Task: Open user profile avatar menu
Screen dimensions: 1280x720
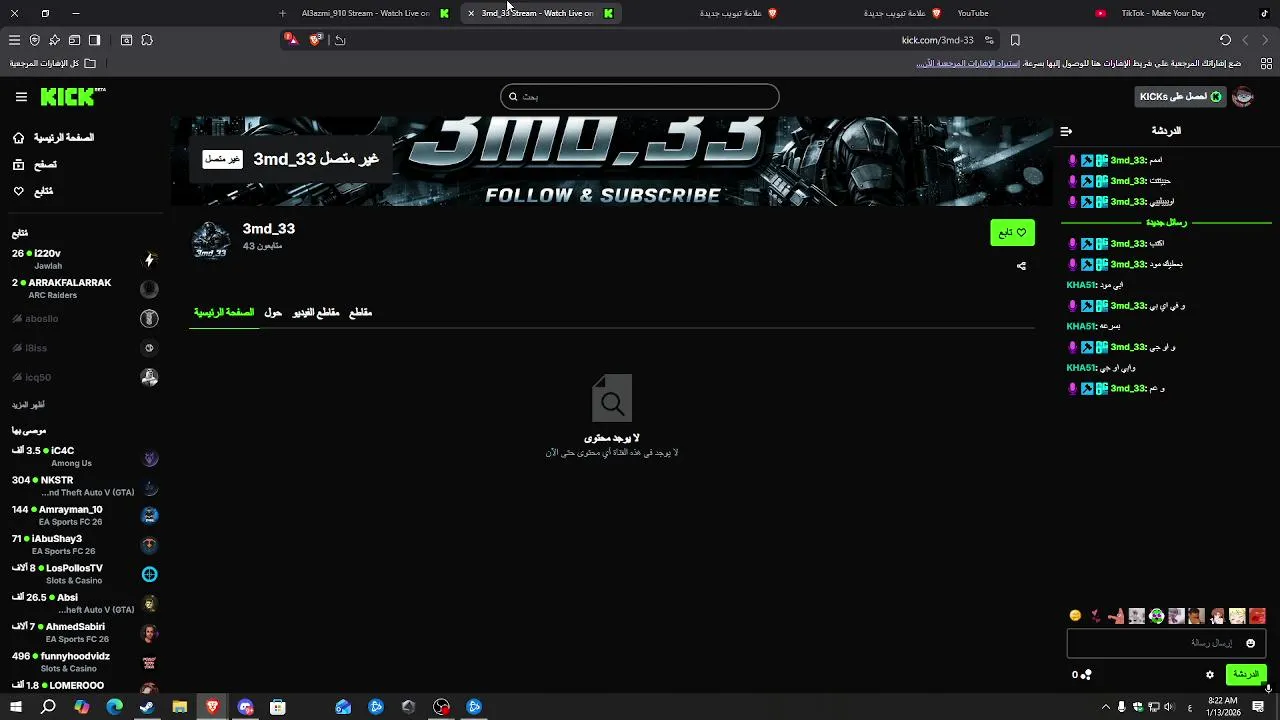Action: [x=1243, y=97]
